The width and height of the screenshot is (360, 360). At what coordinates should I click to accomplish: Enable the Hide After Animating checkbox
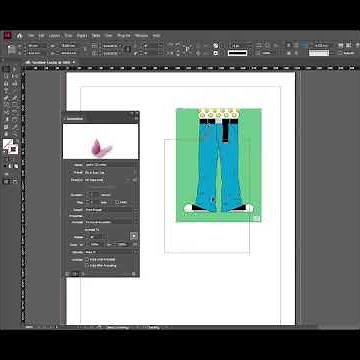point(87,266)
